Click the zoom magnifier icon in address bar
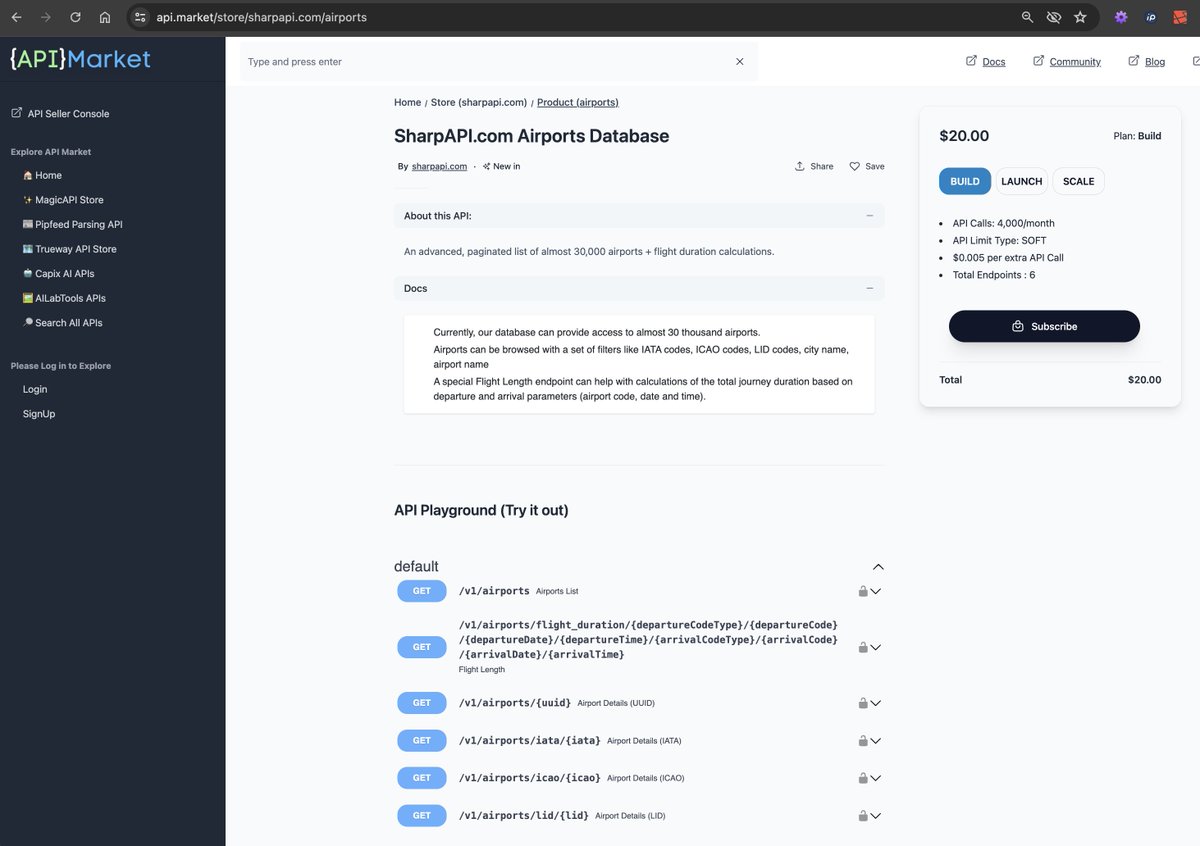 1027,17
